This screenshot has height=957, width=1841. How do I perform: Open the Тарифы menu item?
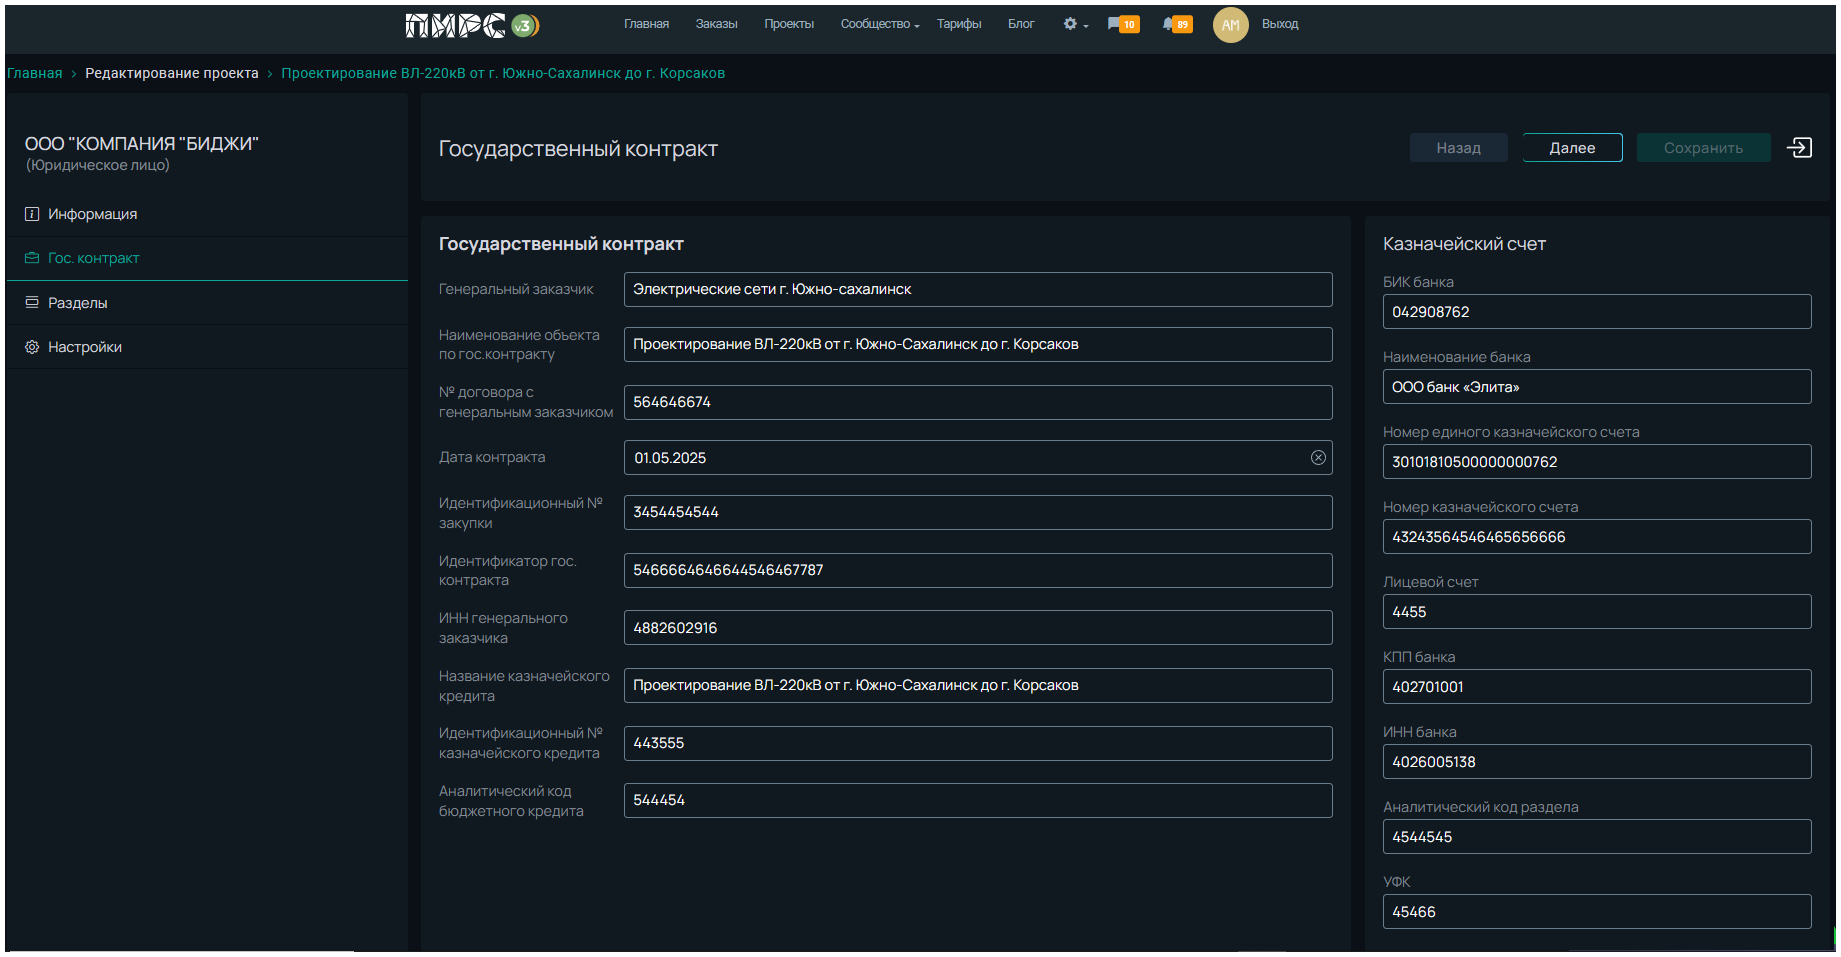pos(959,24)
